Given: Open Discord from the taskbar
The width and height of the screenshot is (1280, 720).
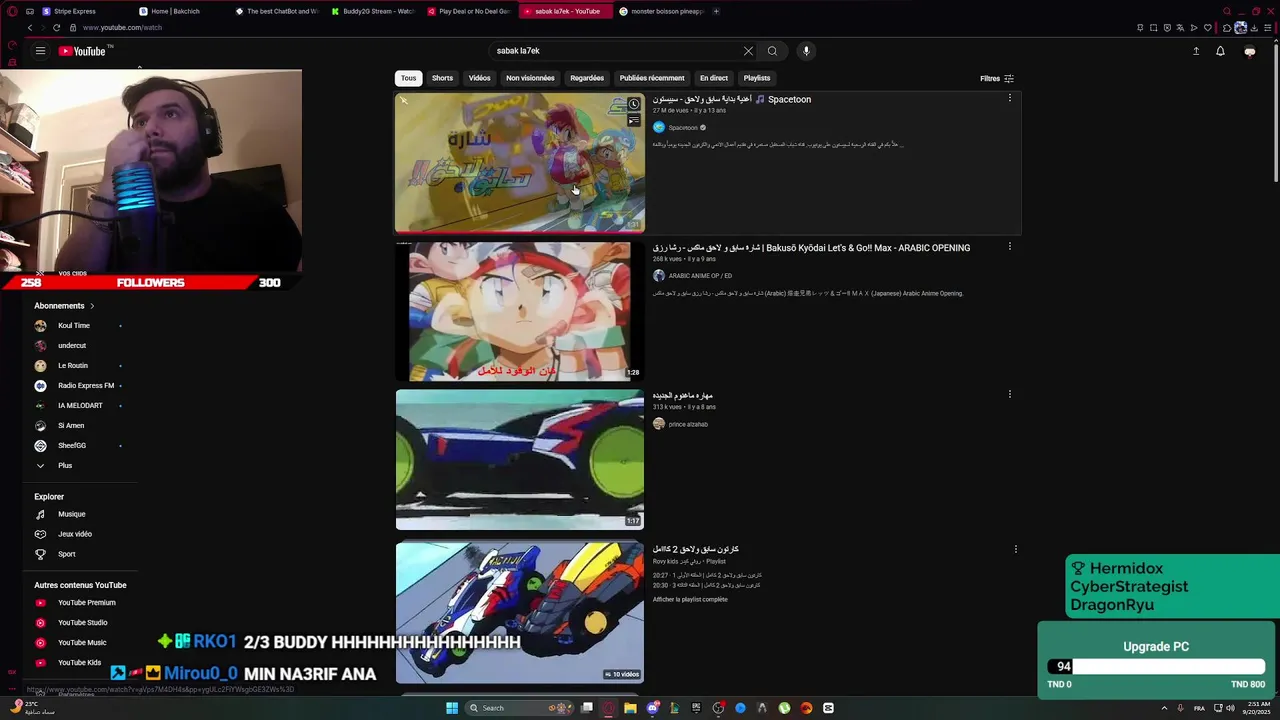Looking at the screenshot, I should tap(652, 708).
